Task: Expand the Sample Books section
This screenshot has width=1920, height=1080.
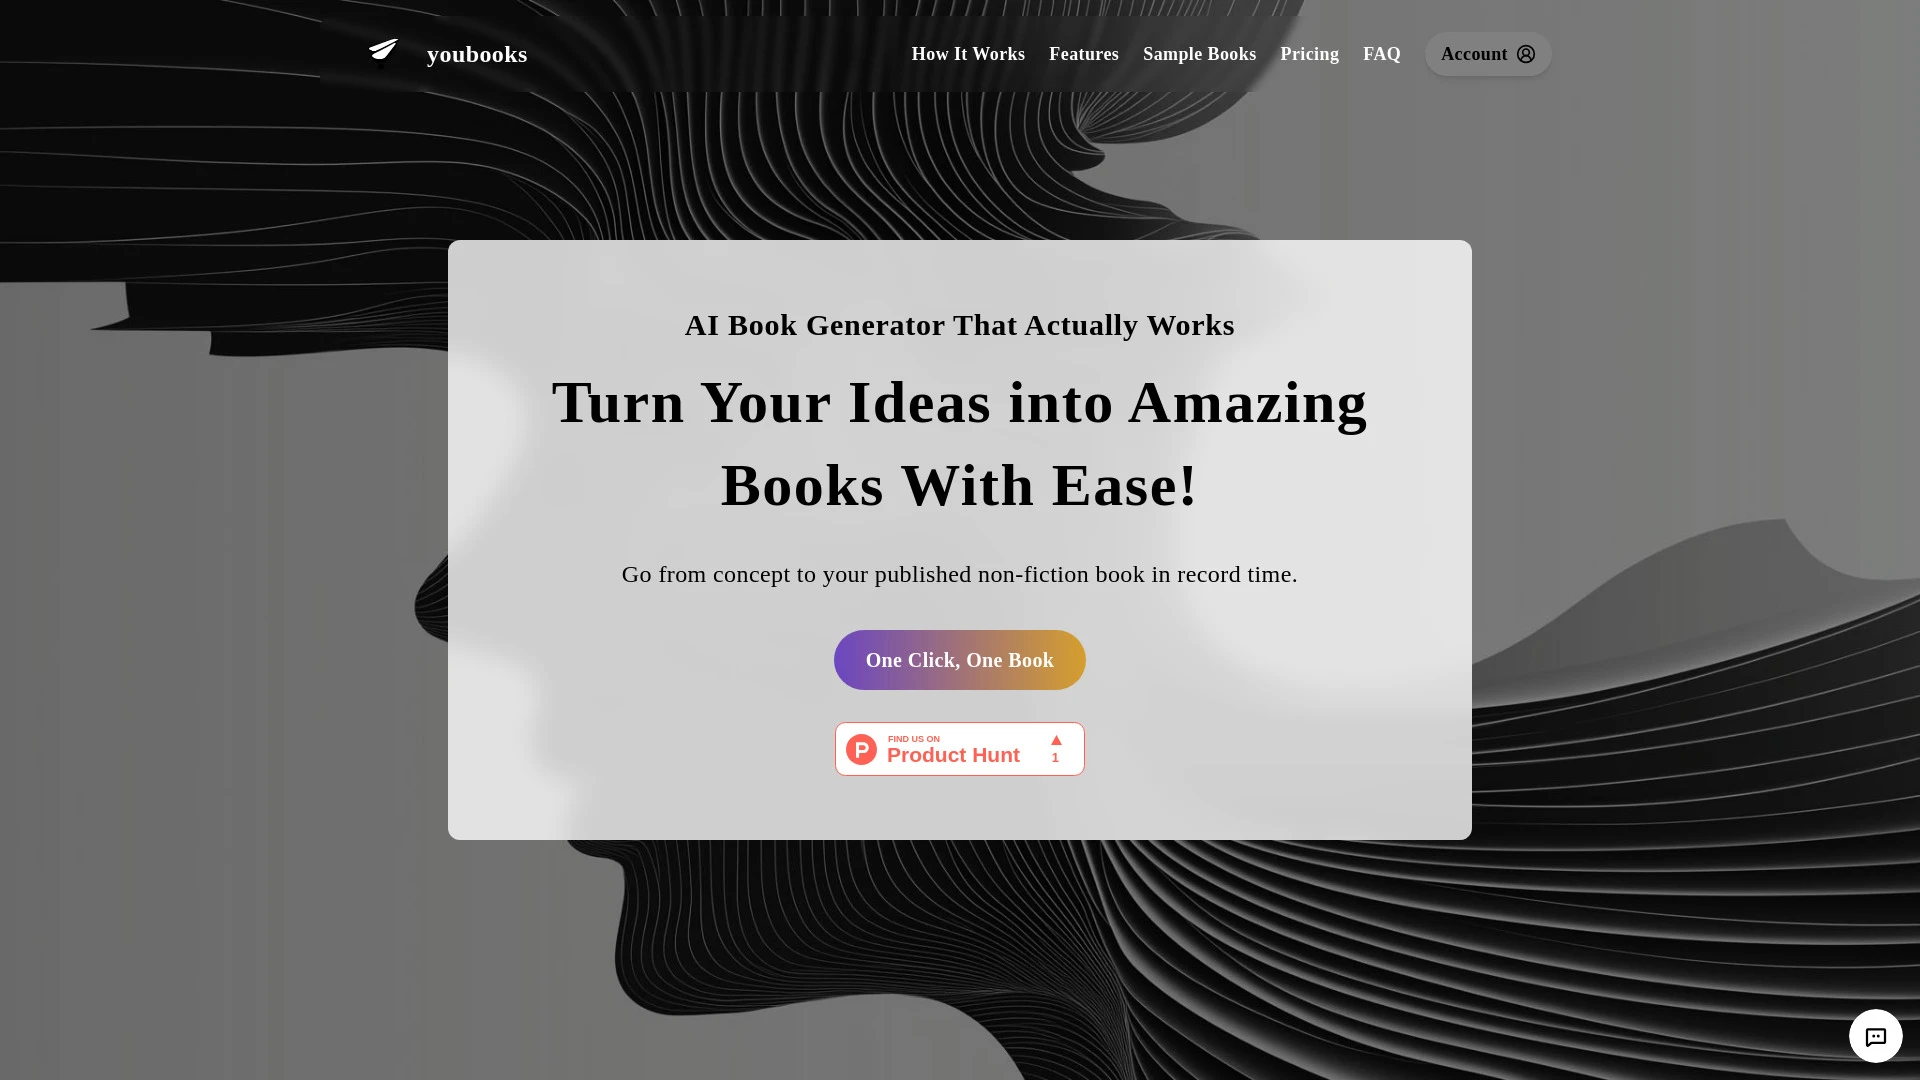Action: pos(1199,54)
